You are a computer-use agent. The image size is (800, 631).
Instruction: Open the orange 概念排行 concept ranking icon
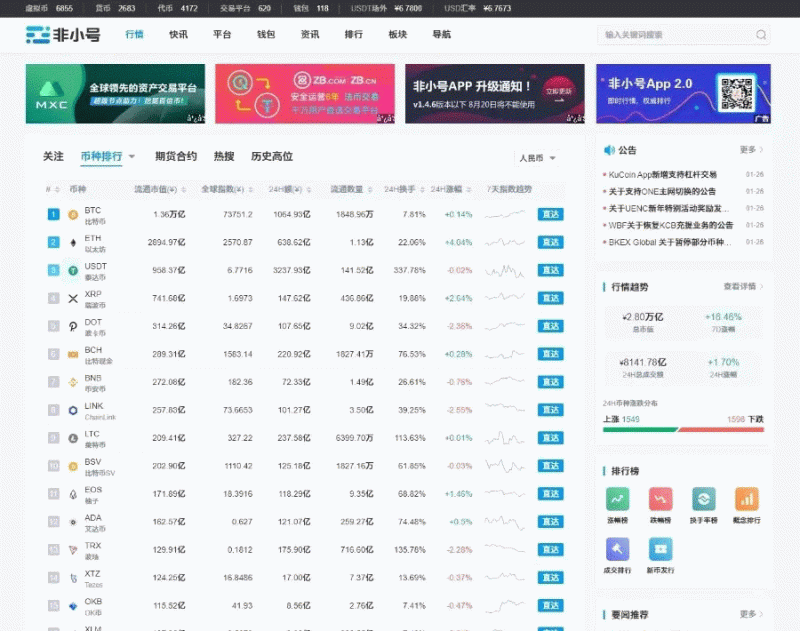coord(748,498)
